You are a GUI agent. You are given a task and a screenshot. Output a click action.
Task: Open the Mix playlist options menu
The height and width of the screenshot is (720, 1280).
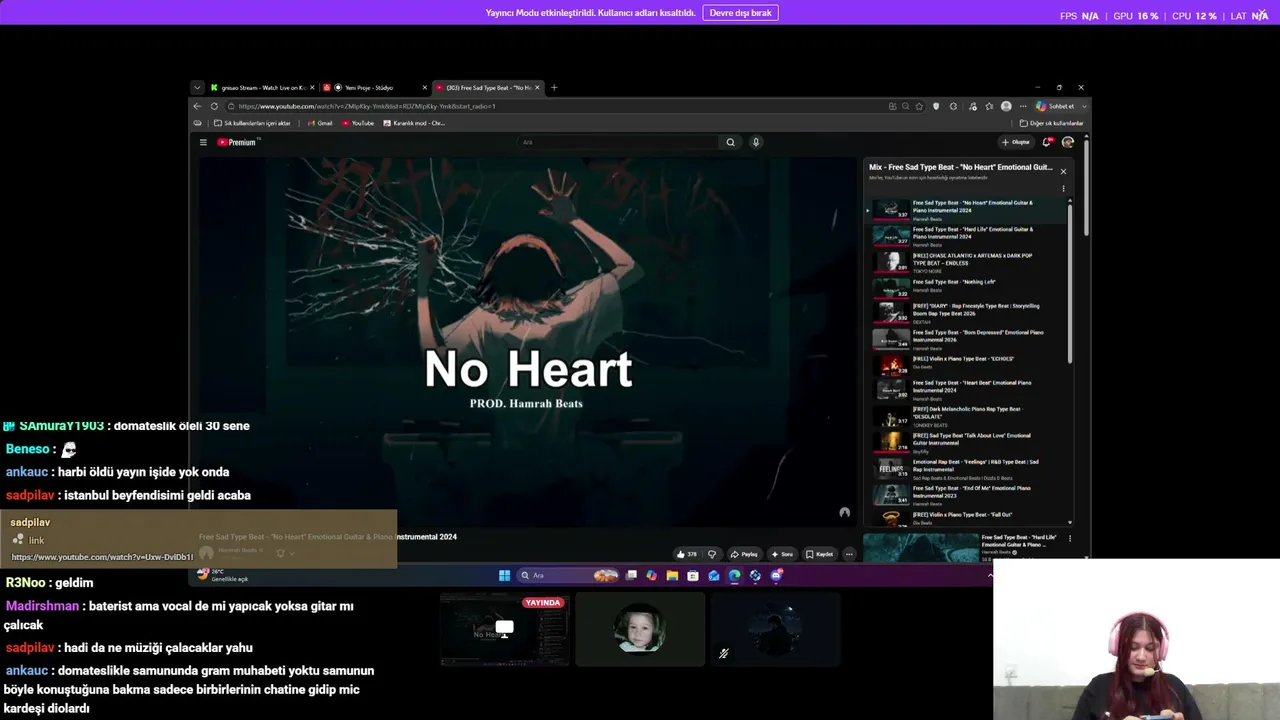pyautogui.click(x=1063, y=188)
